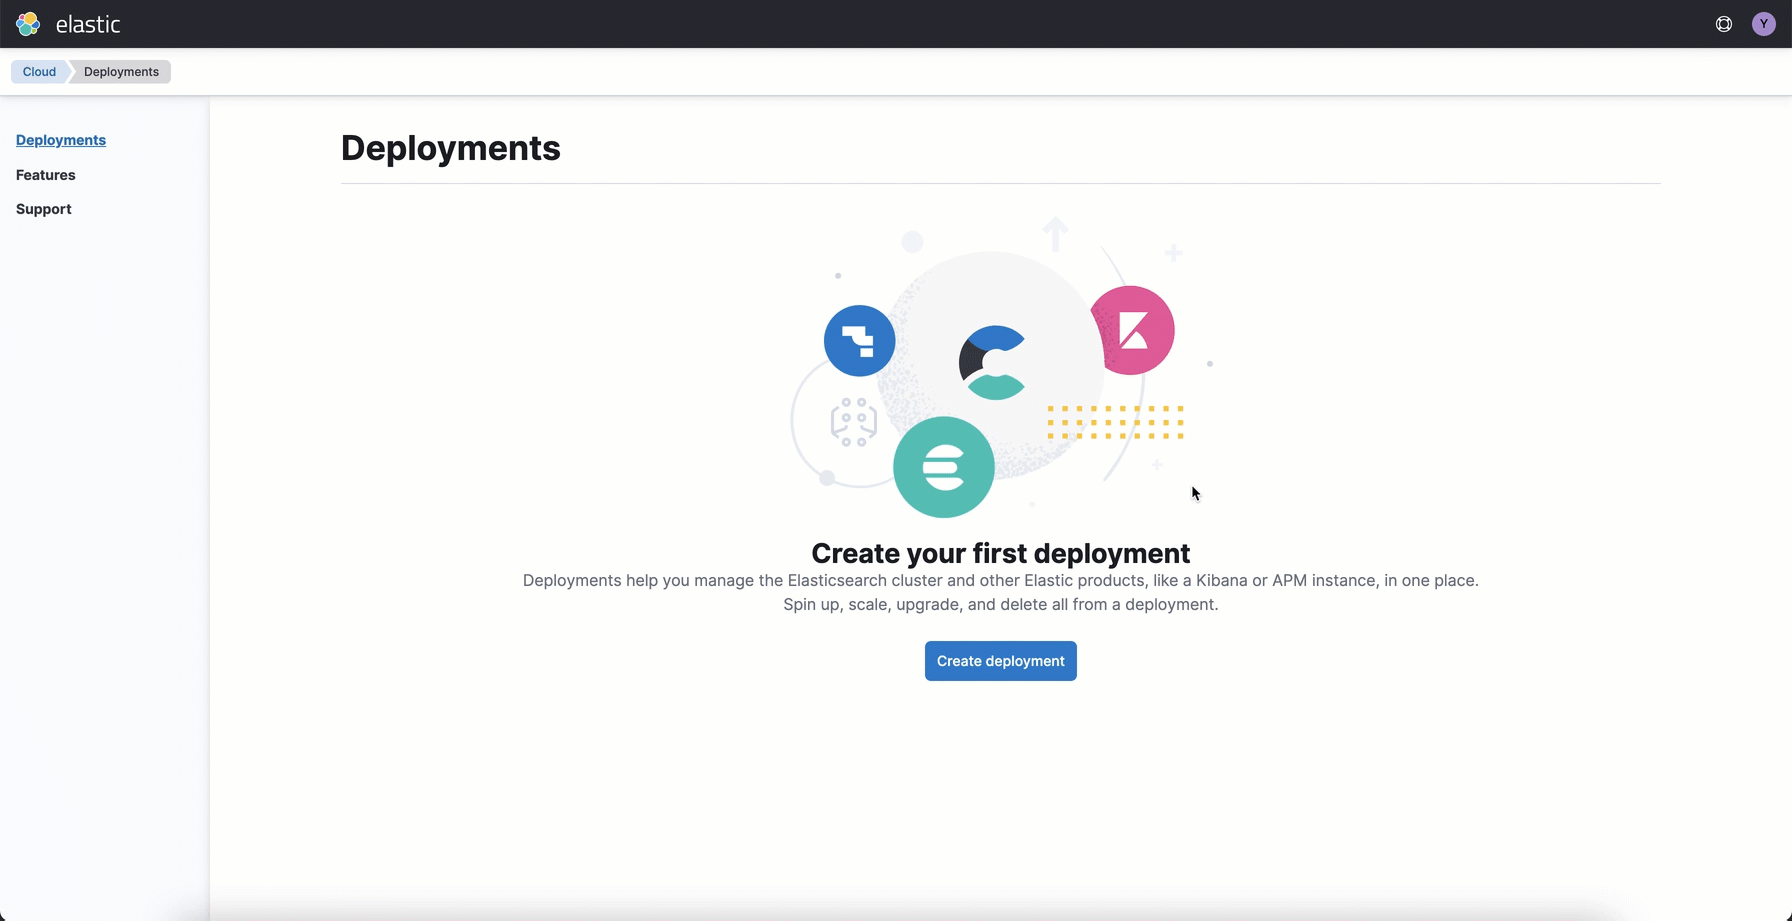Screen dimensions: 1792x921
Task: Click the Deployments breadcrumb
Action: (x=121, y=72)
